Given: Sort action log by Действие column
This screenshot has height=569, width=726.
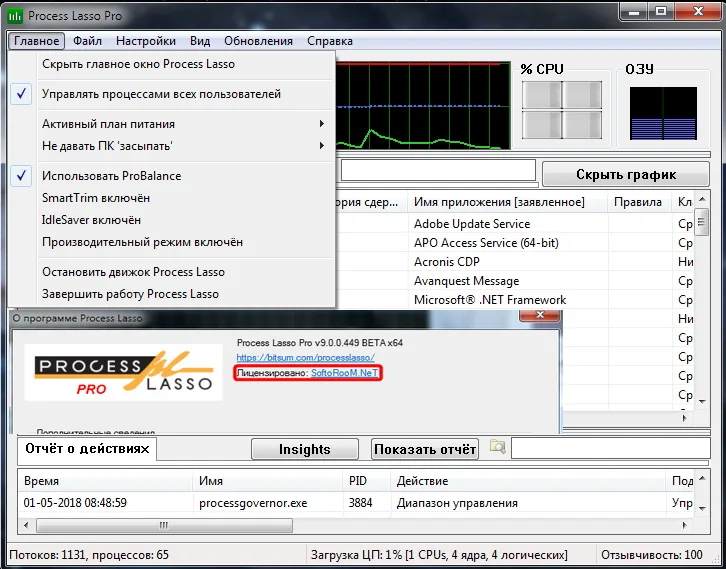Looking at the screenshot, I should coord(529,481).
